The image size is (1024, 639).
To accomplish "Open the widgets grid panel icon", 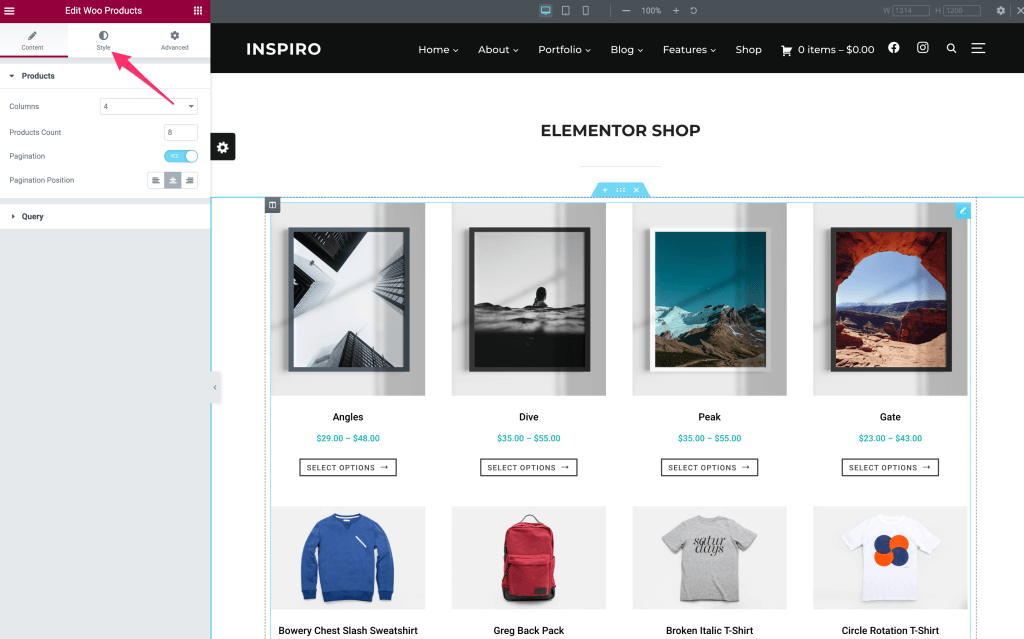I will pos(198,10).
